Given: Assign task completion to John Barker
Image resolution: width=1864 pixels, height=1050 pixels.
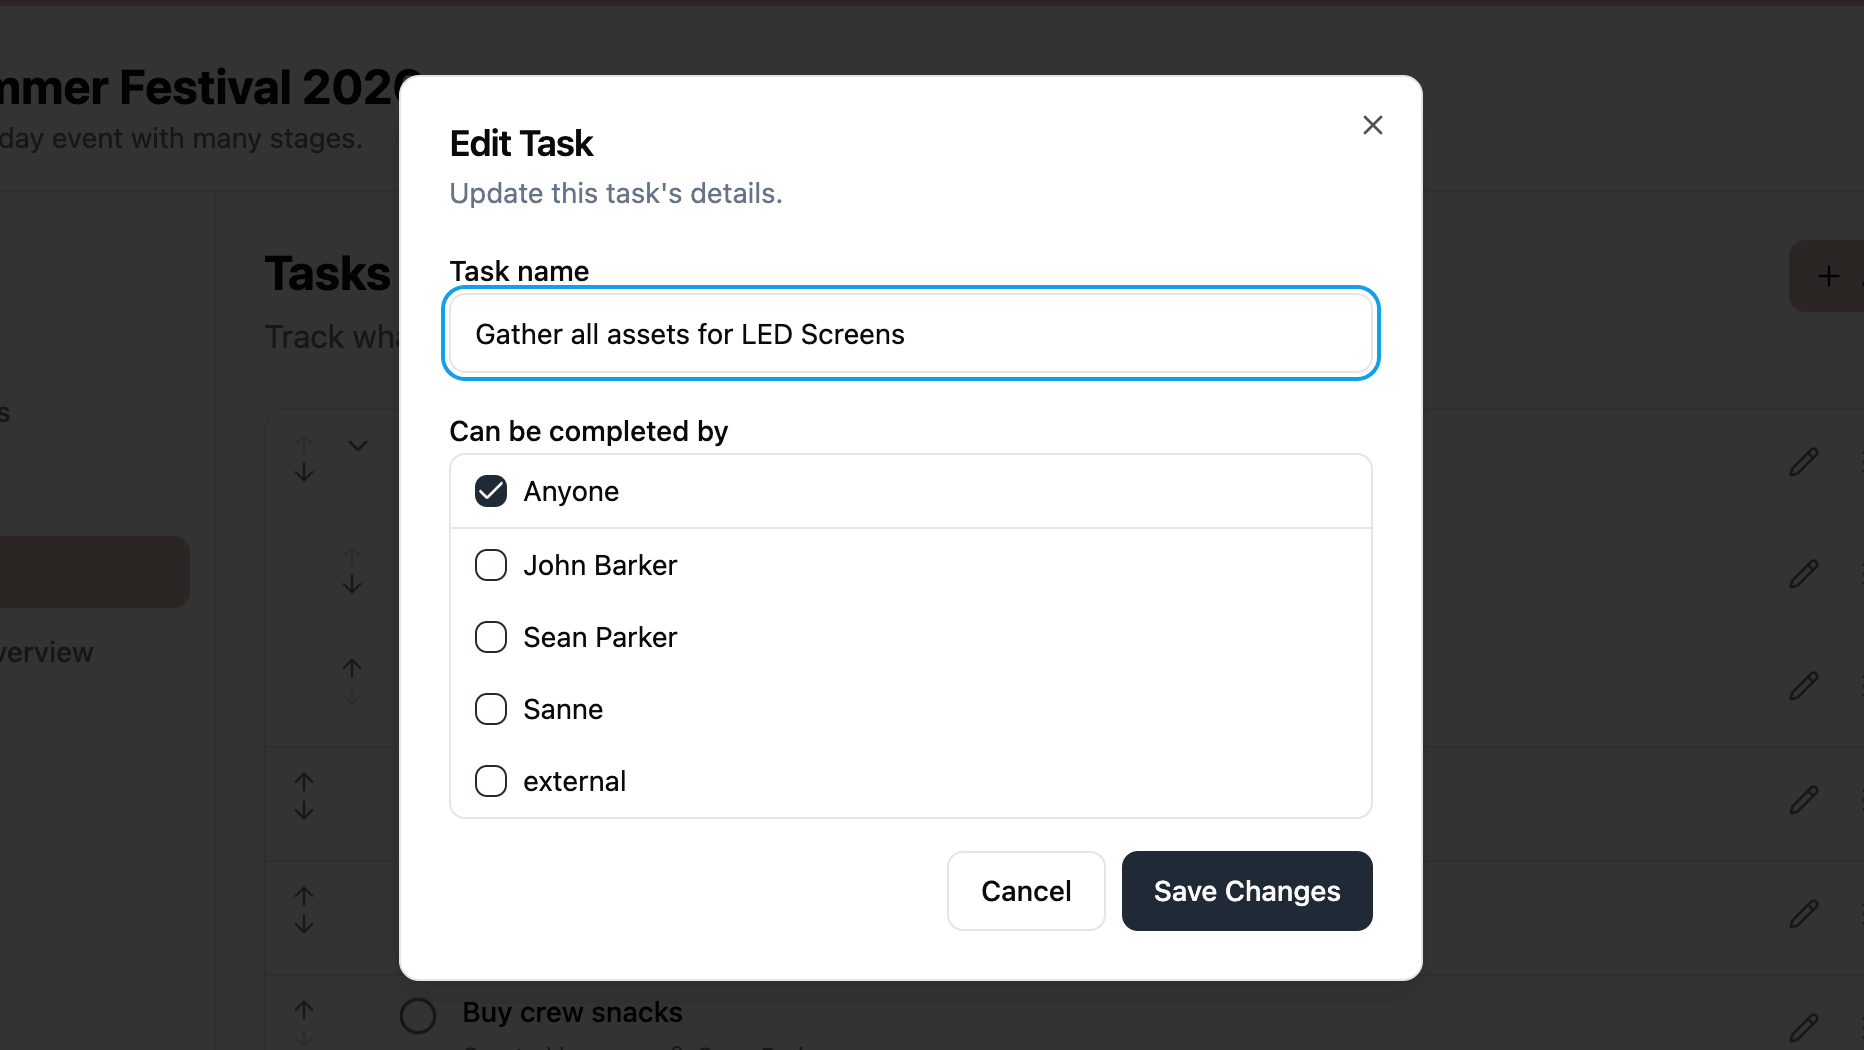Looking at the screenshot, I should coord(490,565).
